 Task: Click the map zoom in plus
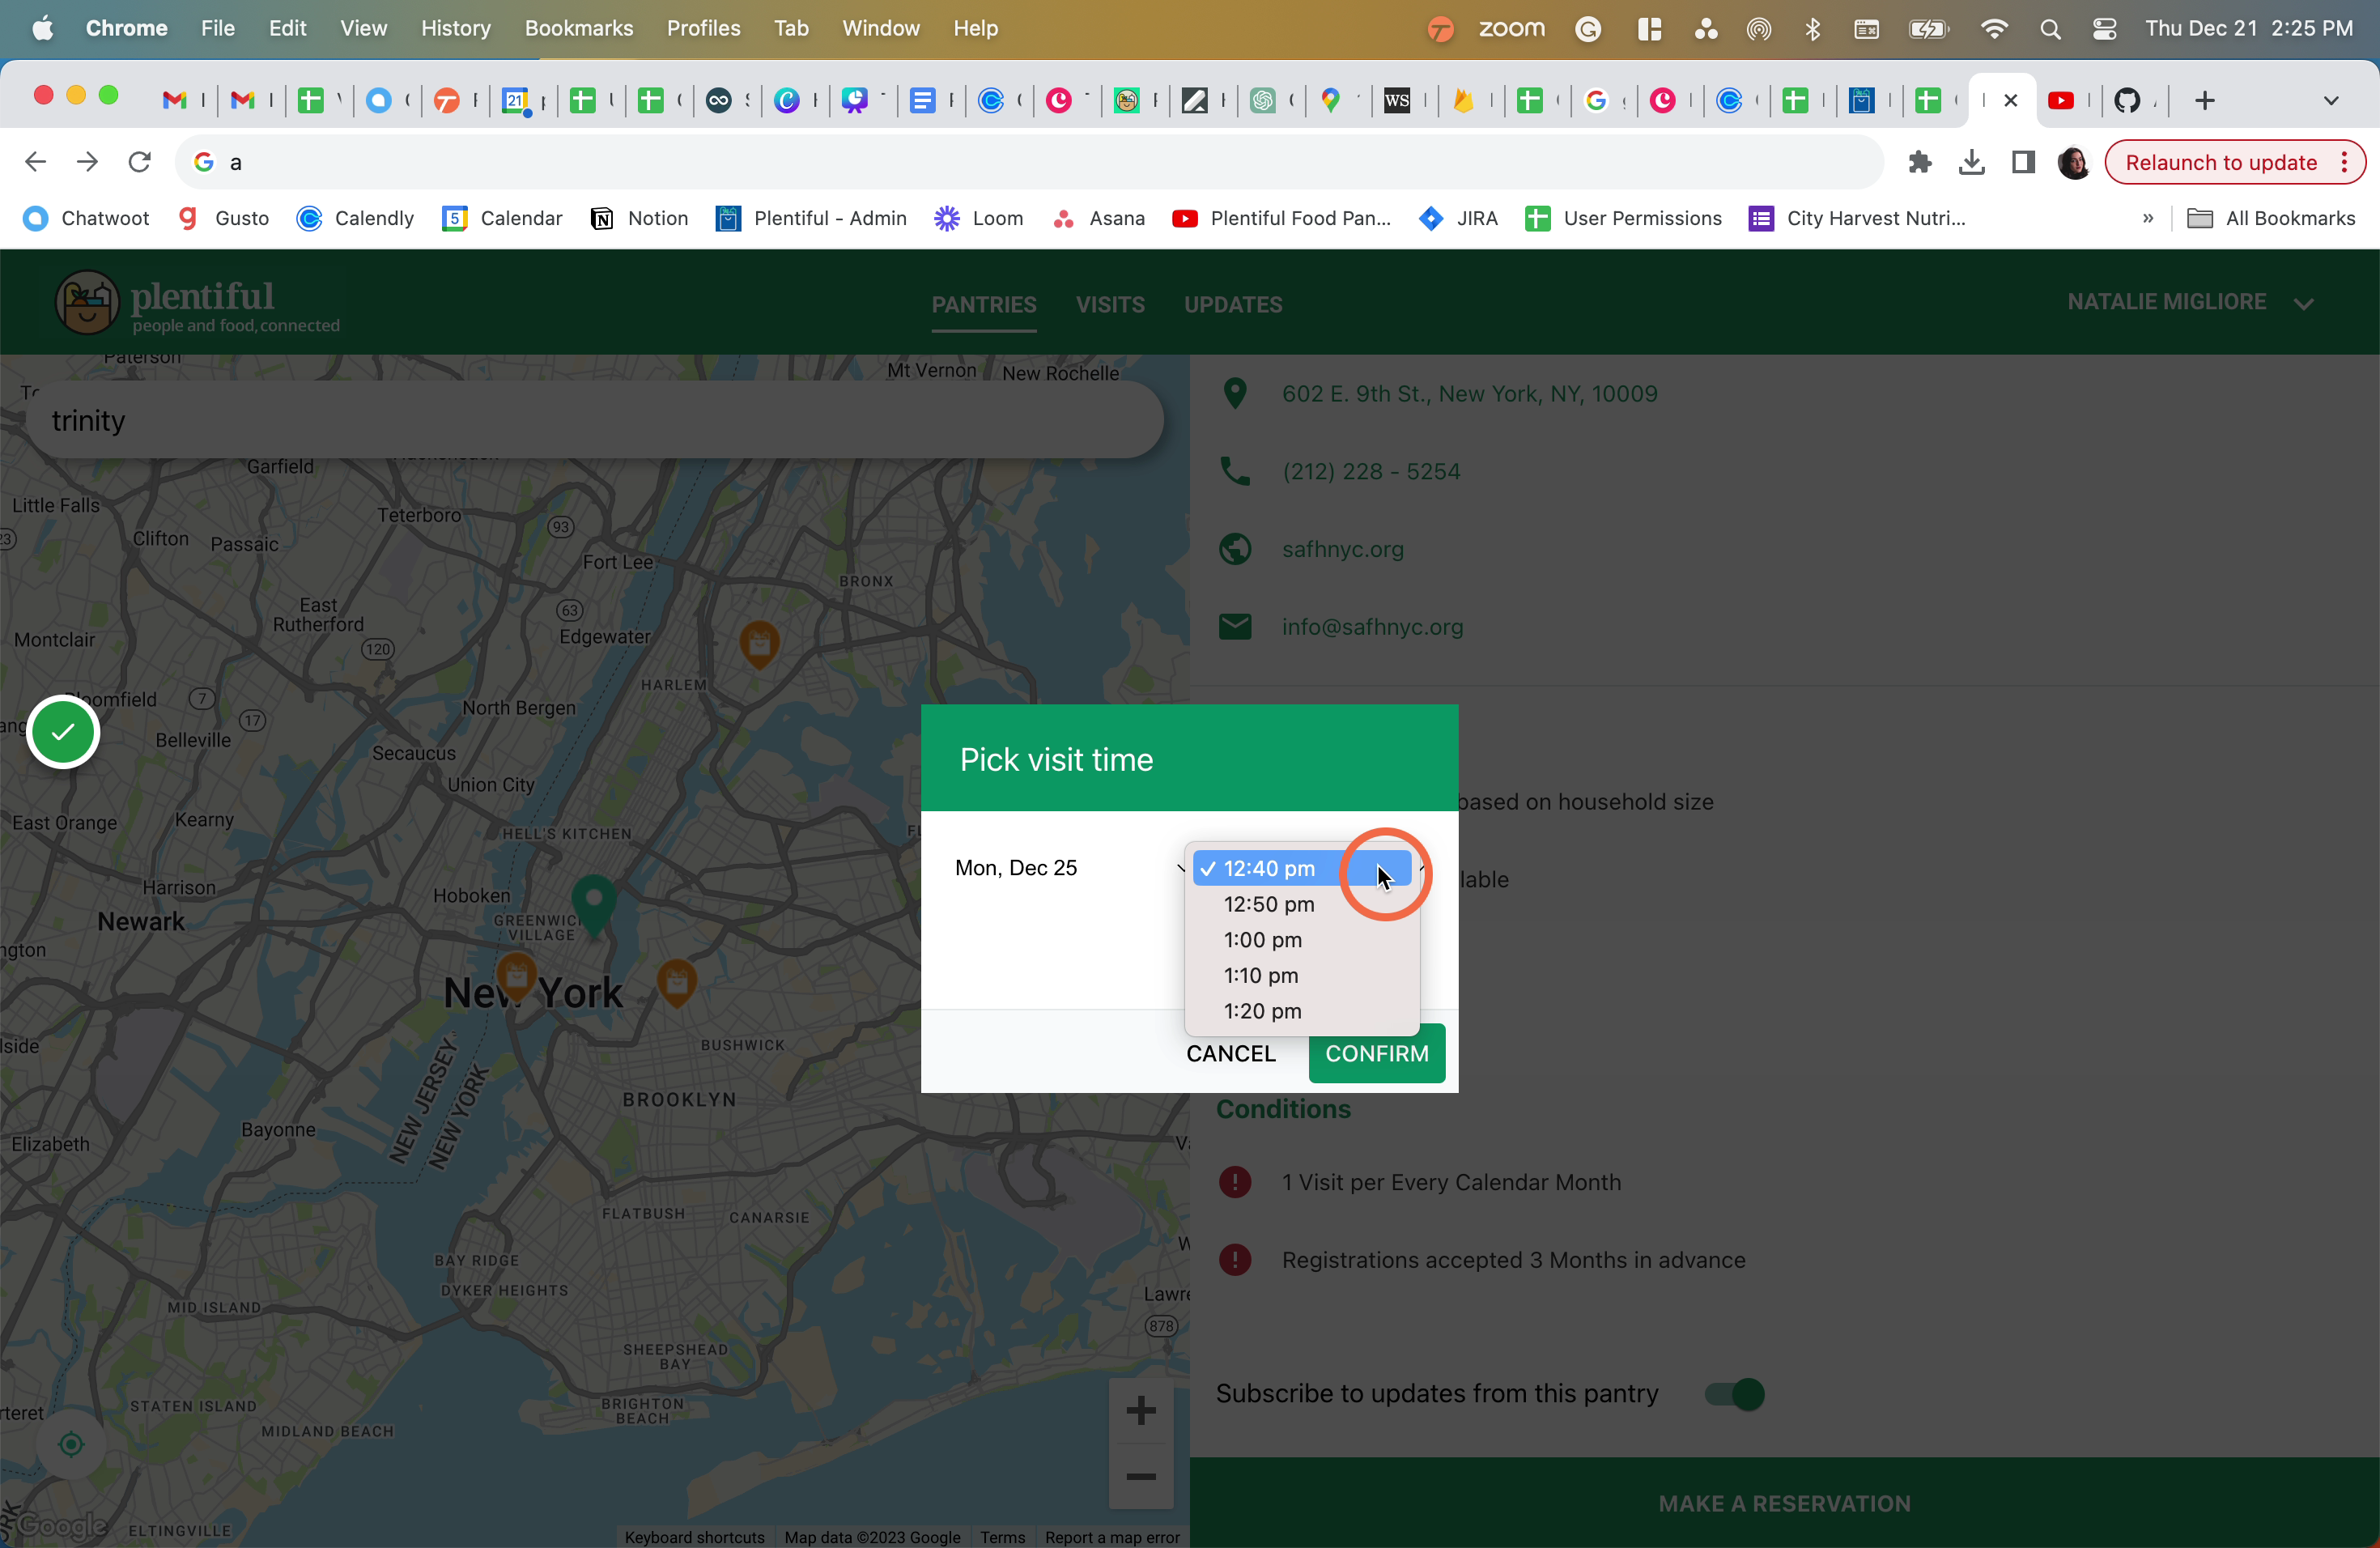(x=1140, y=1410)
